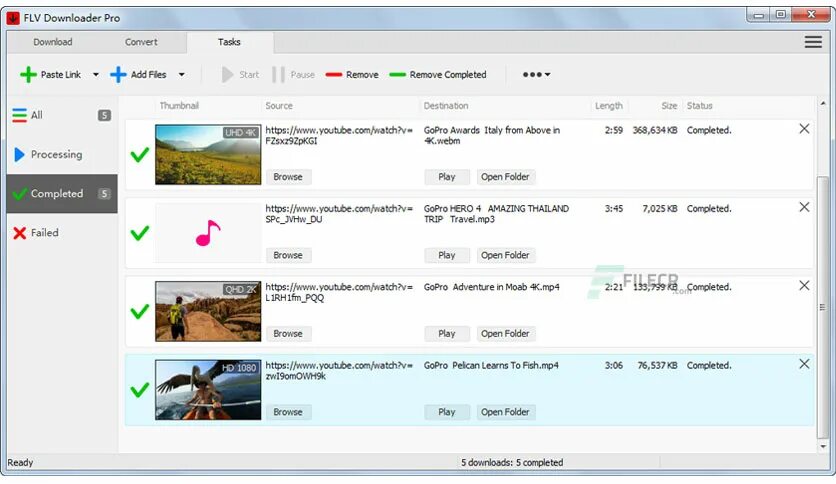836x484 pixels.
Task: Open the three-dots more options menu
Action: pos(536,75)
